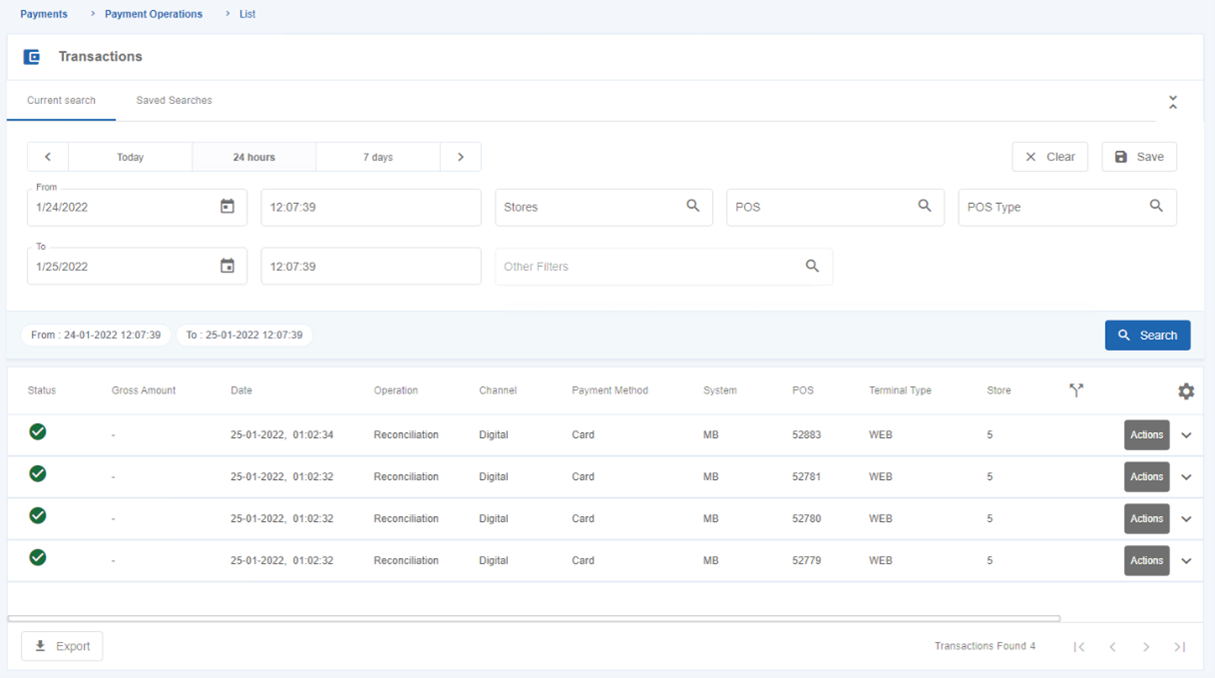Click the Stores search magnifier icon

pyautogui.click(x=693, y=206)
